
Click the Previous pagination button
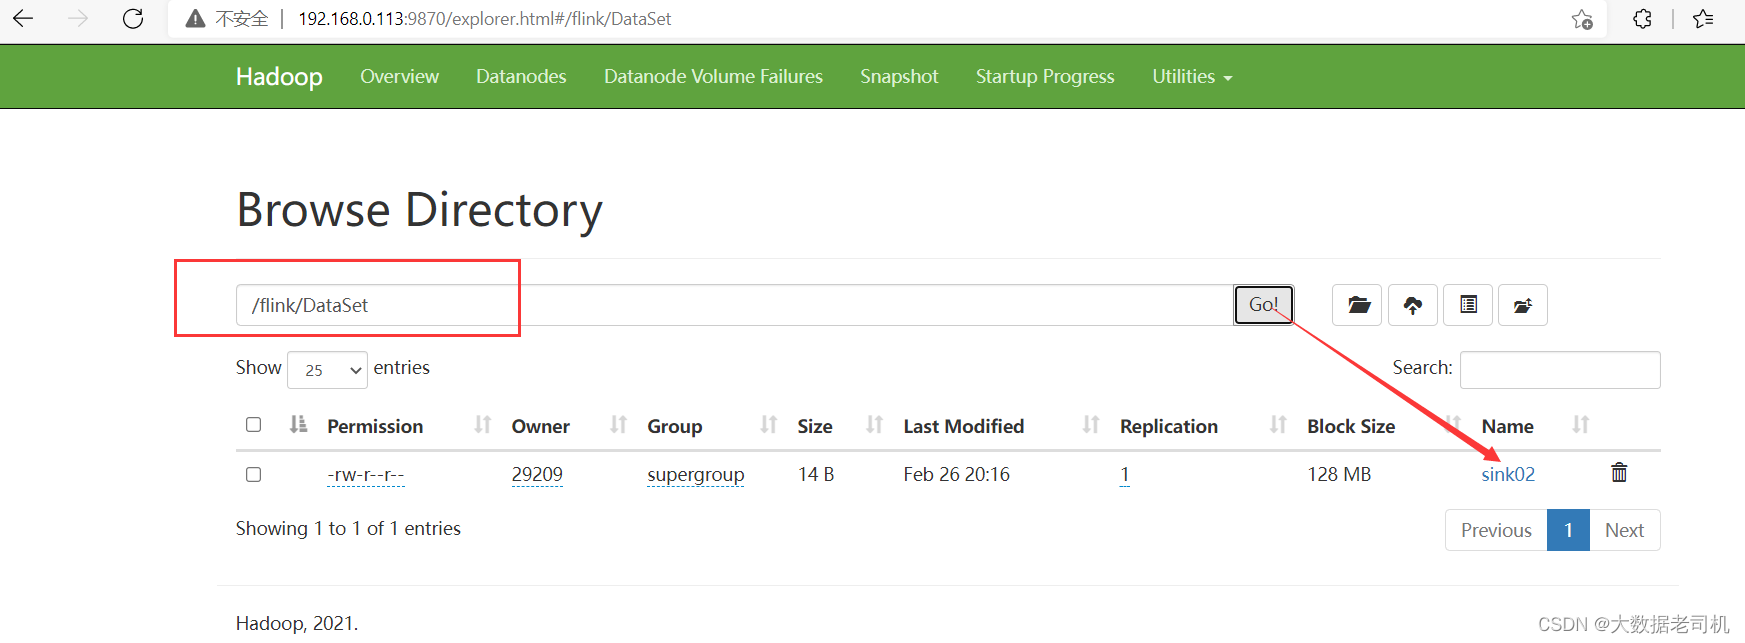1496,530
